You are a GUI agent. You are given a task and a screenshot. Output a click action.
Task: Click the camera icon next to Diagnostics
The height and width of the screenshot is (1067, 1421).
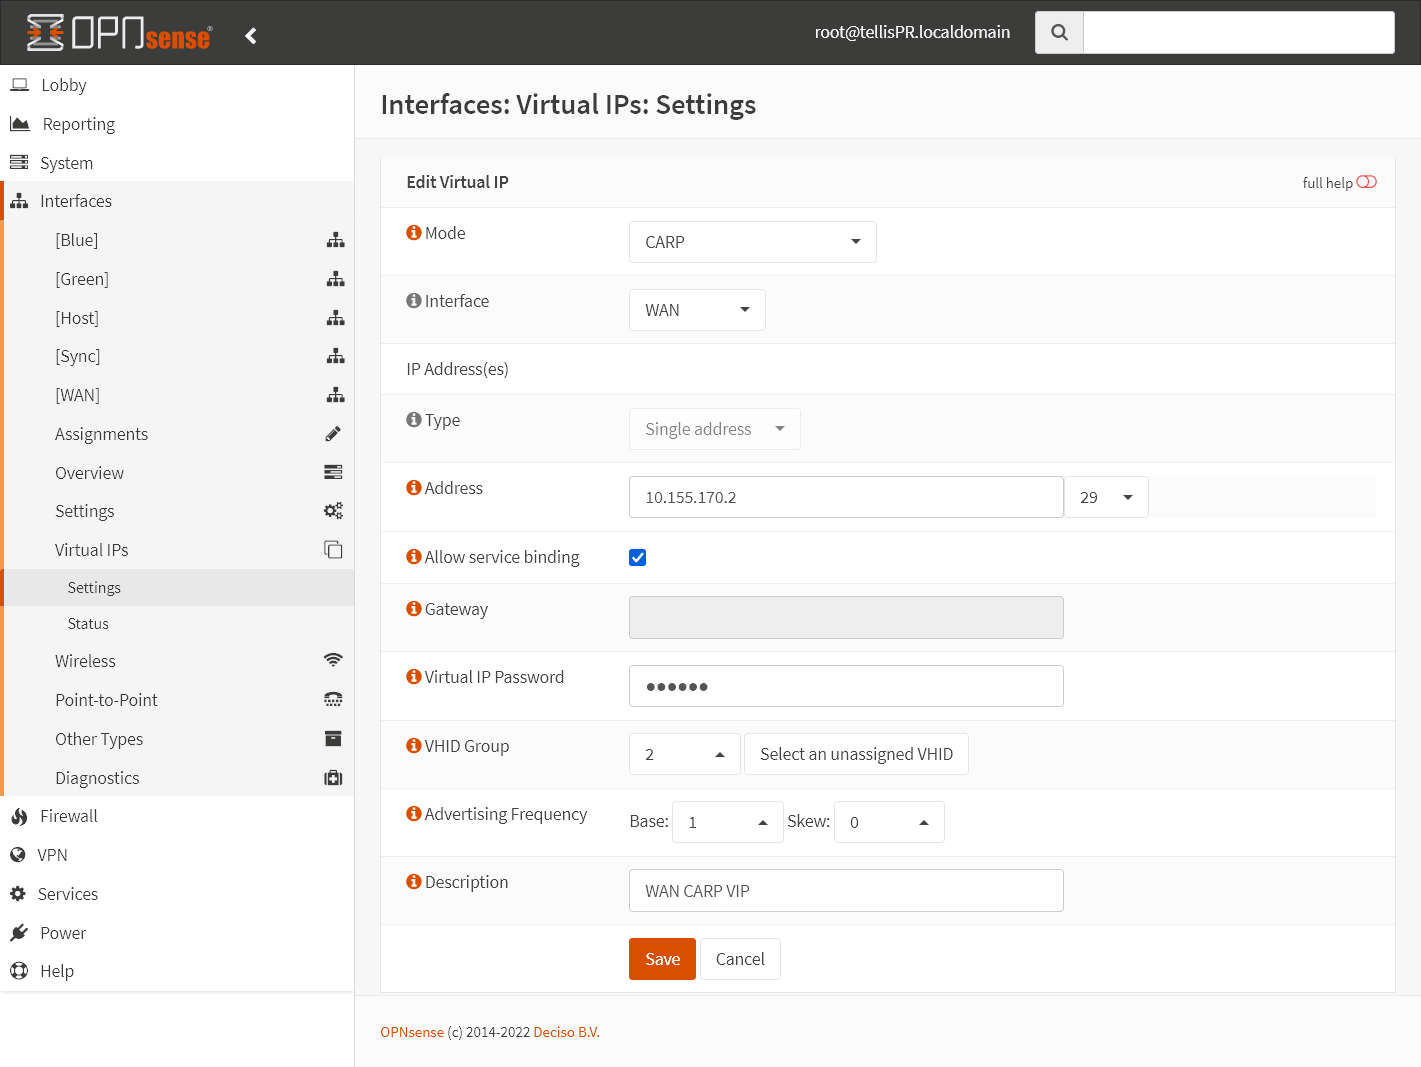click(x=333, y=777)
